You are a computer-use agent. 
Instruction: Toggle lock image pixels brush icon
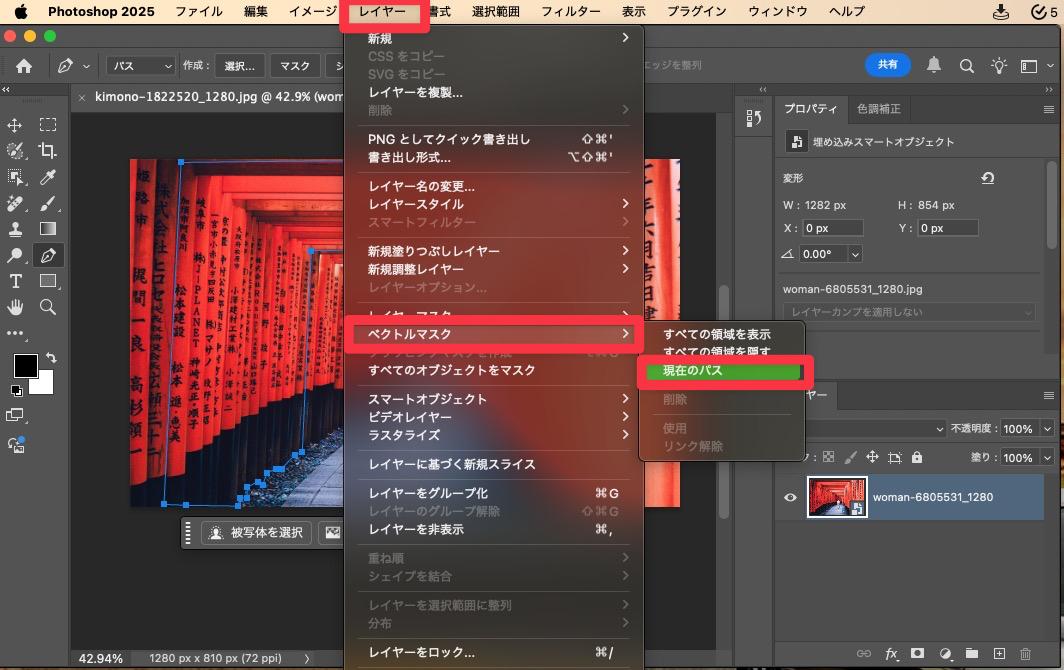coord(850,457)
